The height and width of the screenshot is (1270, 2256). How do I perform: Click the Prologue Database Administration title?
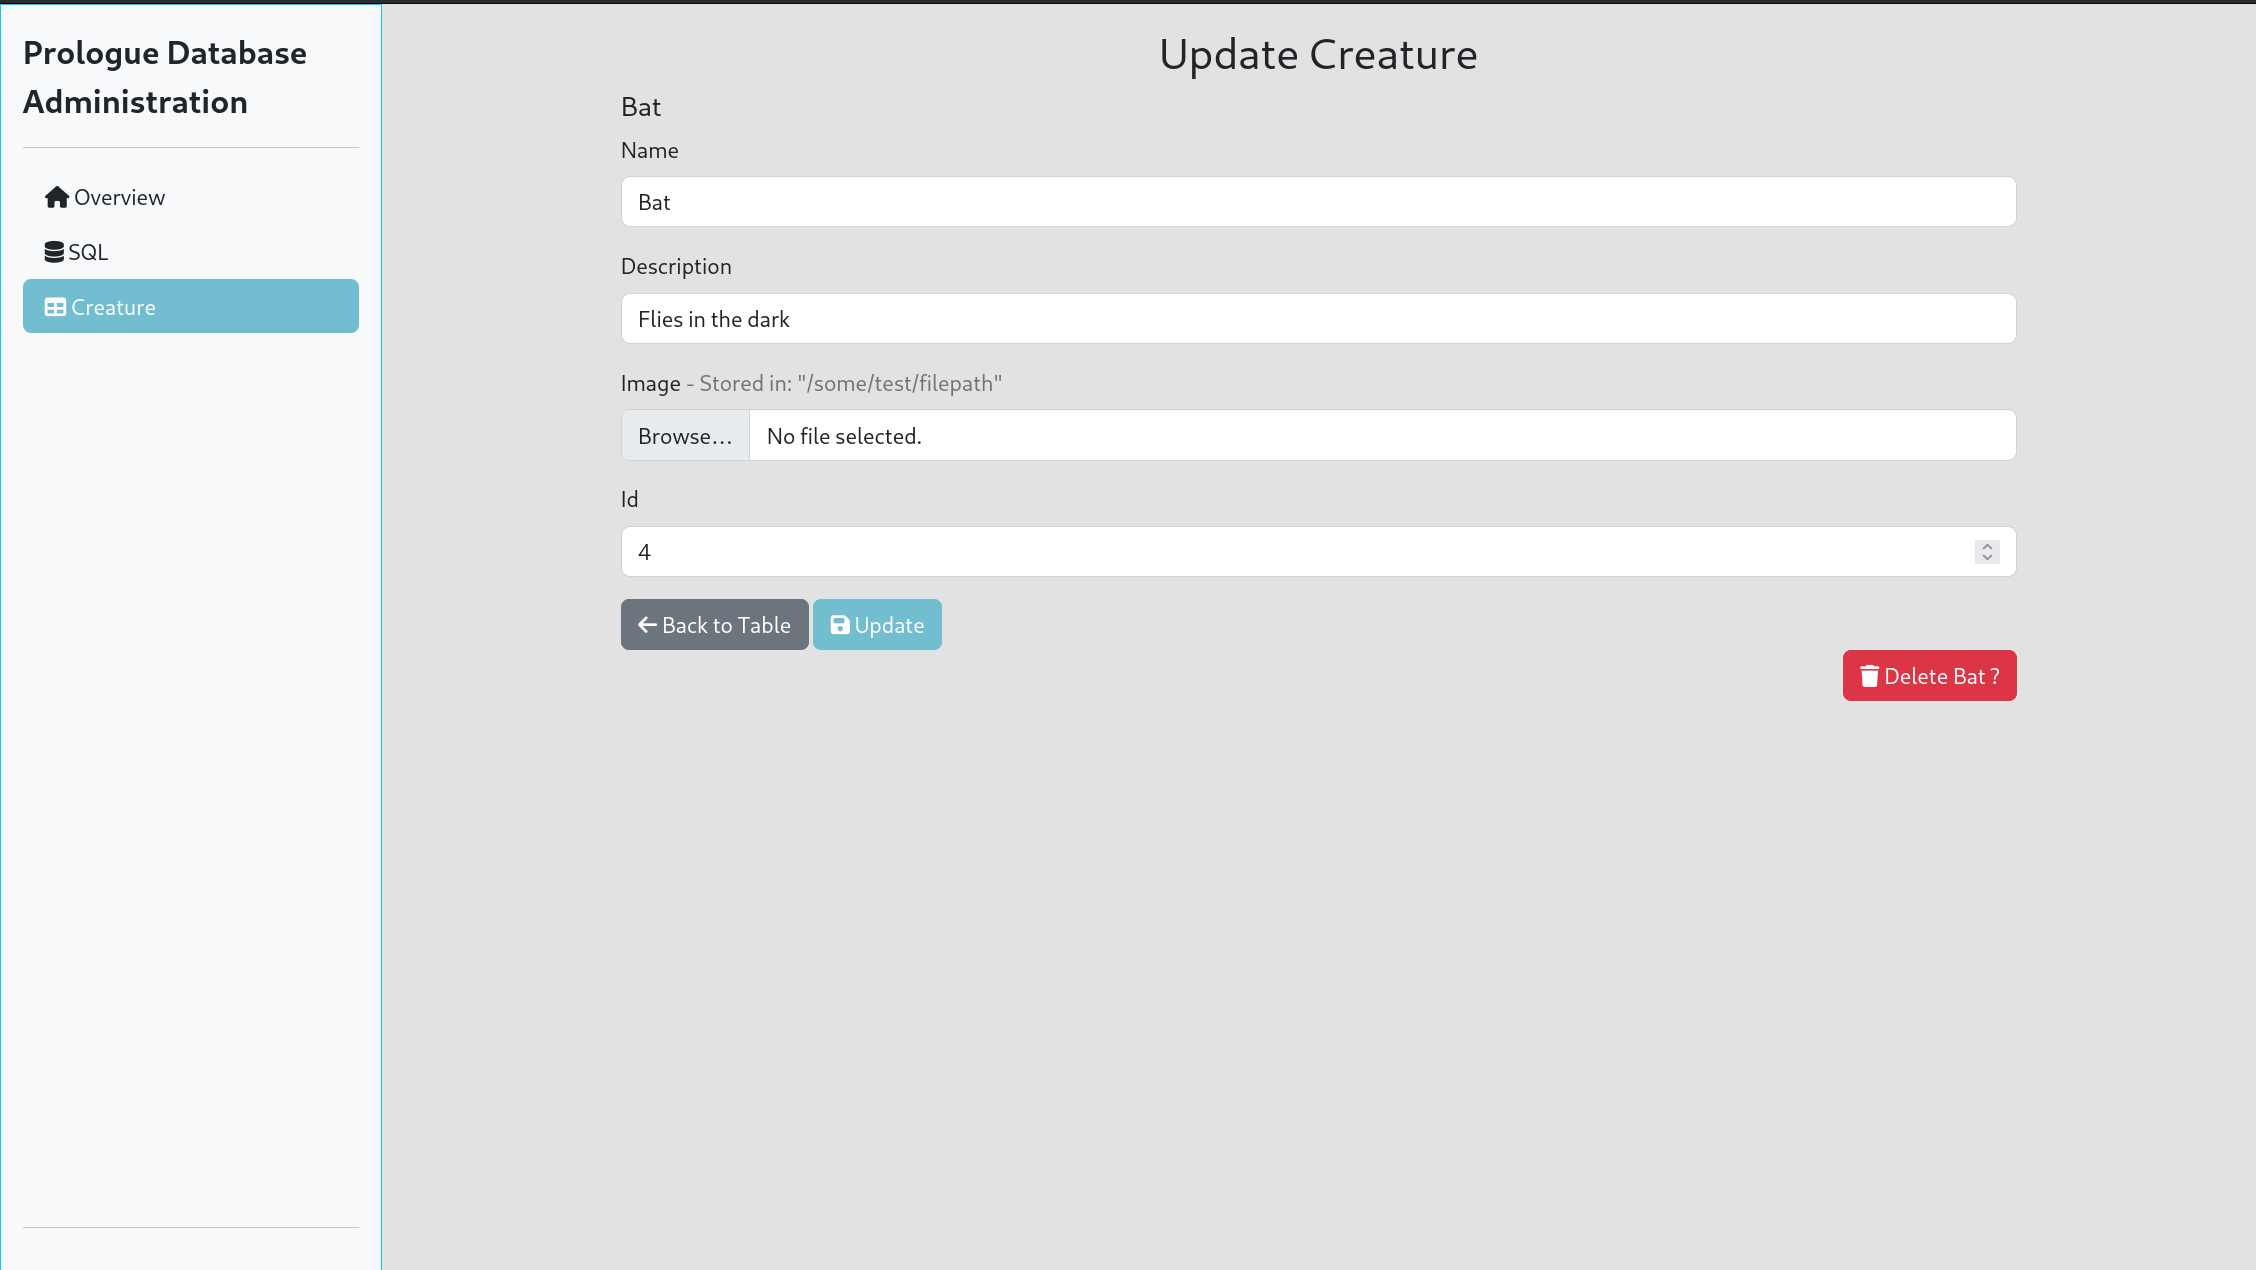(x=165, y=77)
